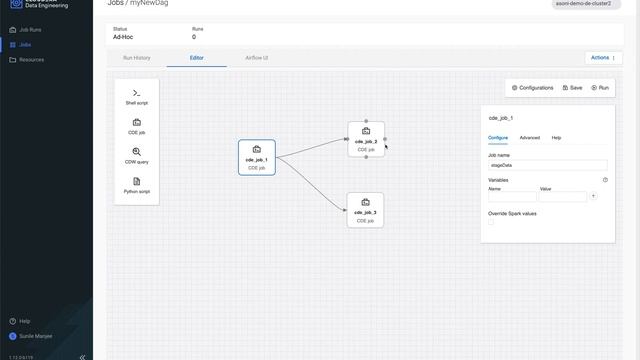Image resolution: width=640 pixels, height=360 pixels.
Task: Open the Configure tab in job panel
Action: point(498,138)
